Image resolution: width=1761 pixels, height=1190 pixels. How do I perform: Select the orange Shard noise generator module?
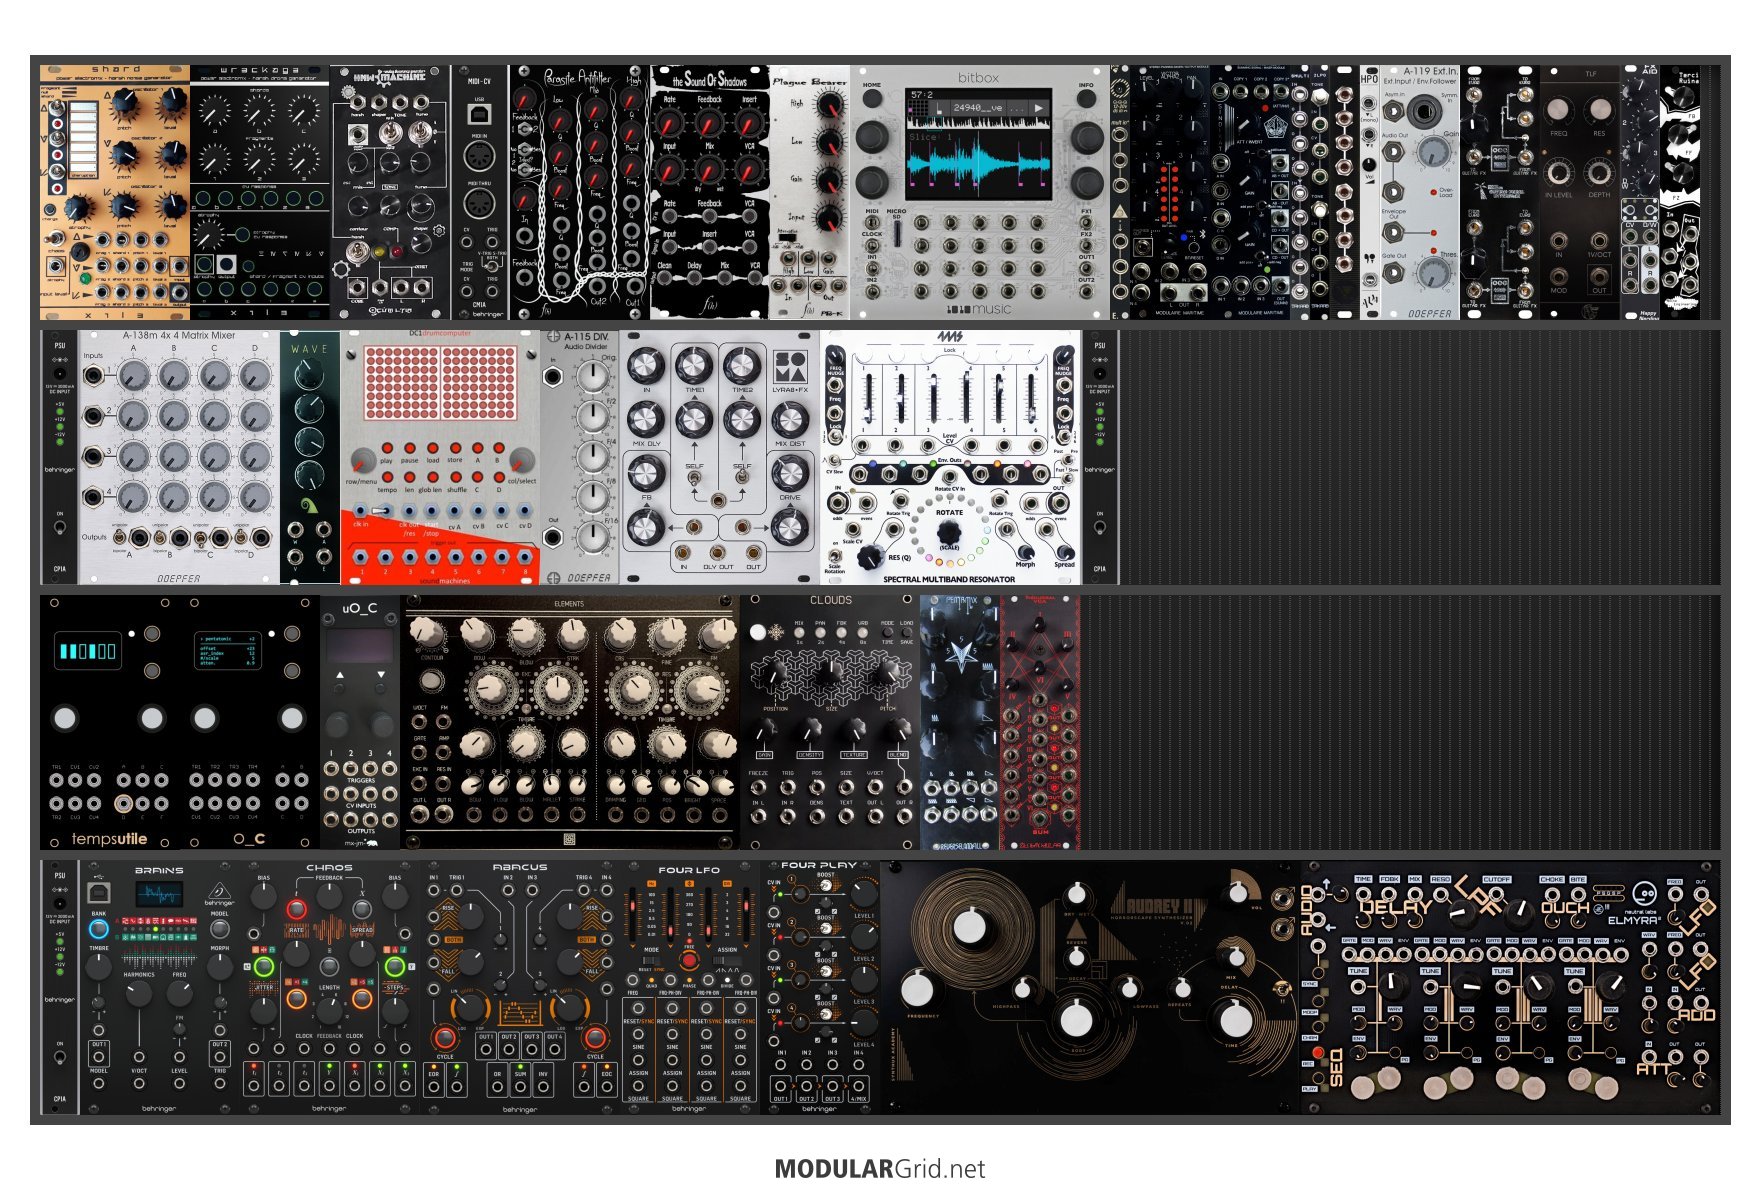(x=115, y=192)
